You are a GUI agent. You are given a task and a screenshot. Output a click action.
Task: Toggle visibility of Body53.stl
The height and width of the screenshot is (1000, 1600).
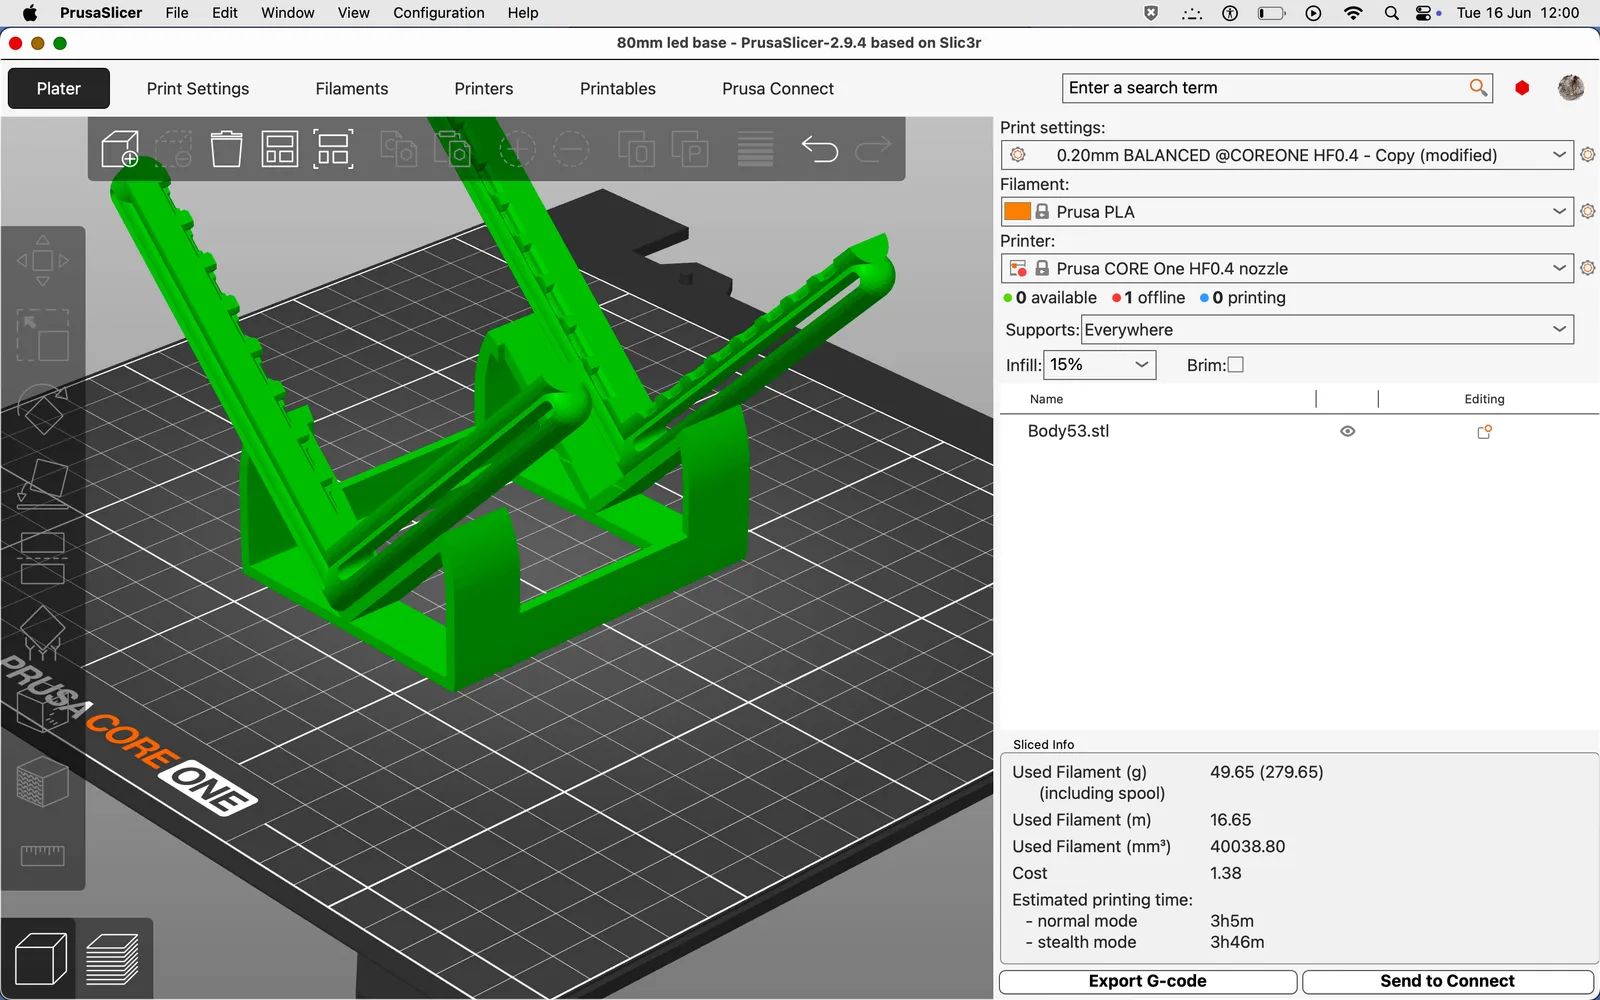coord(1348,431)
